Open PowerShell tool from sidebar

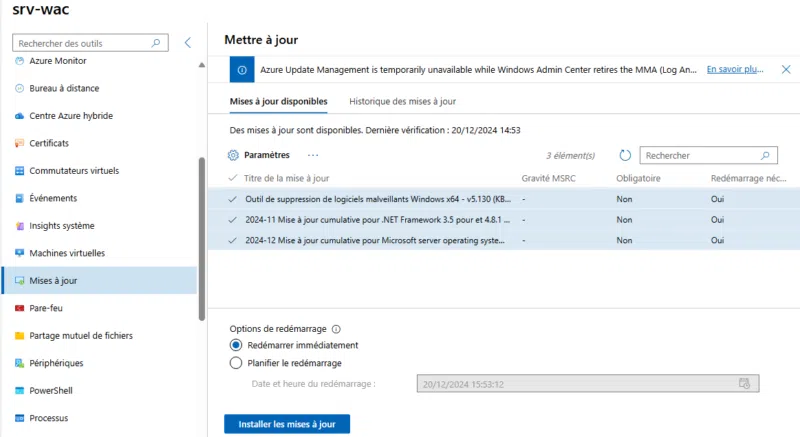click(51, 391)
